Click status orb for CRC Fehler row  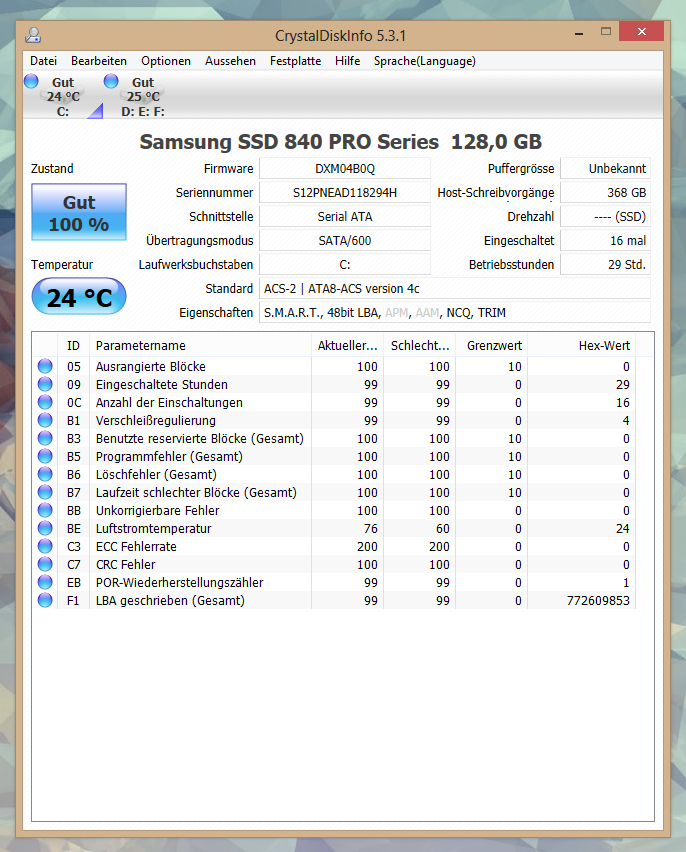tap(45, 564)
